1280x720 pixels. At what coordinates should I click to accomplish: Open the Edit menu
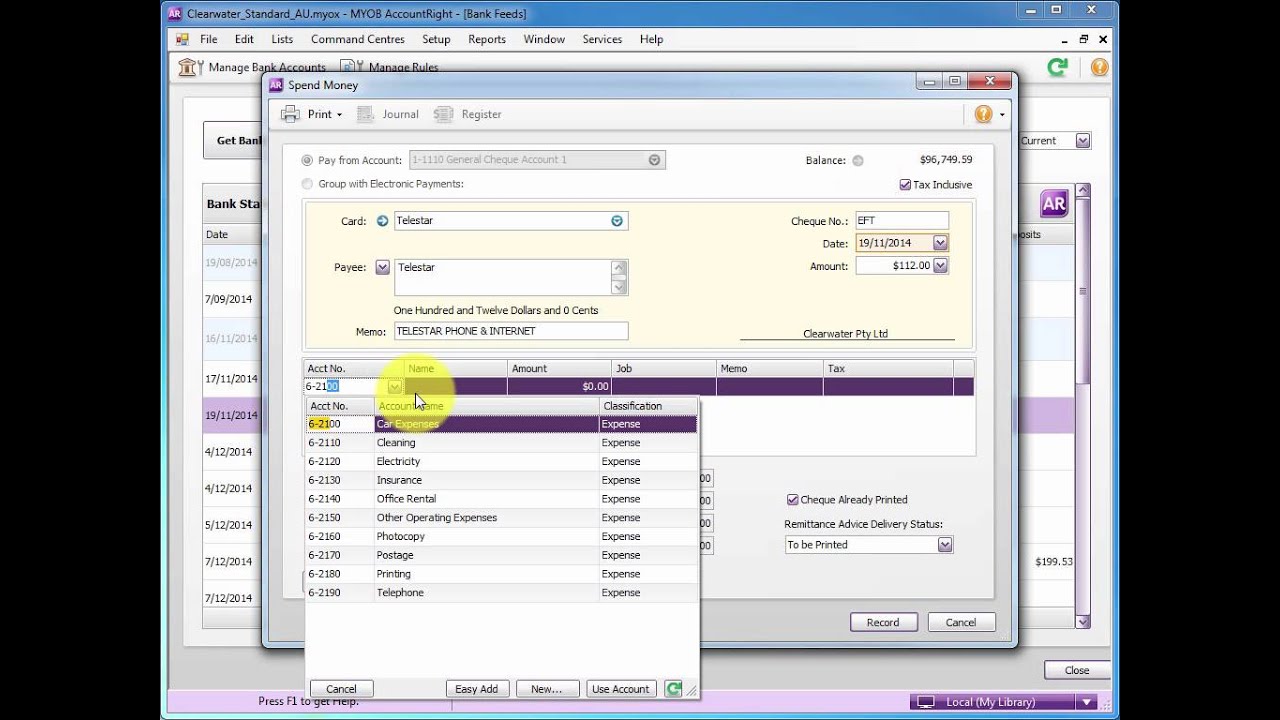pyautogui.click(x=244, y=39)
